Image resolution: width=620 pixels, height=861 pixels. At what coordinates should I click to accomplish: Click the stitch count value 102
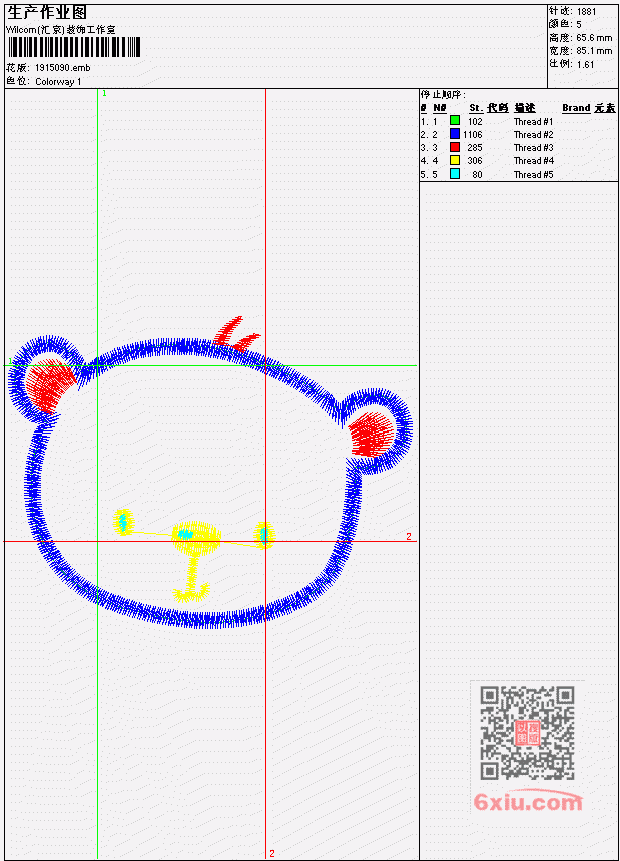pyautogui.click(x=475, y=121)
